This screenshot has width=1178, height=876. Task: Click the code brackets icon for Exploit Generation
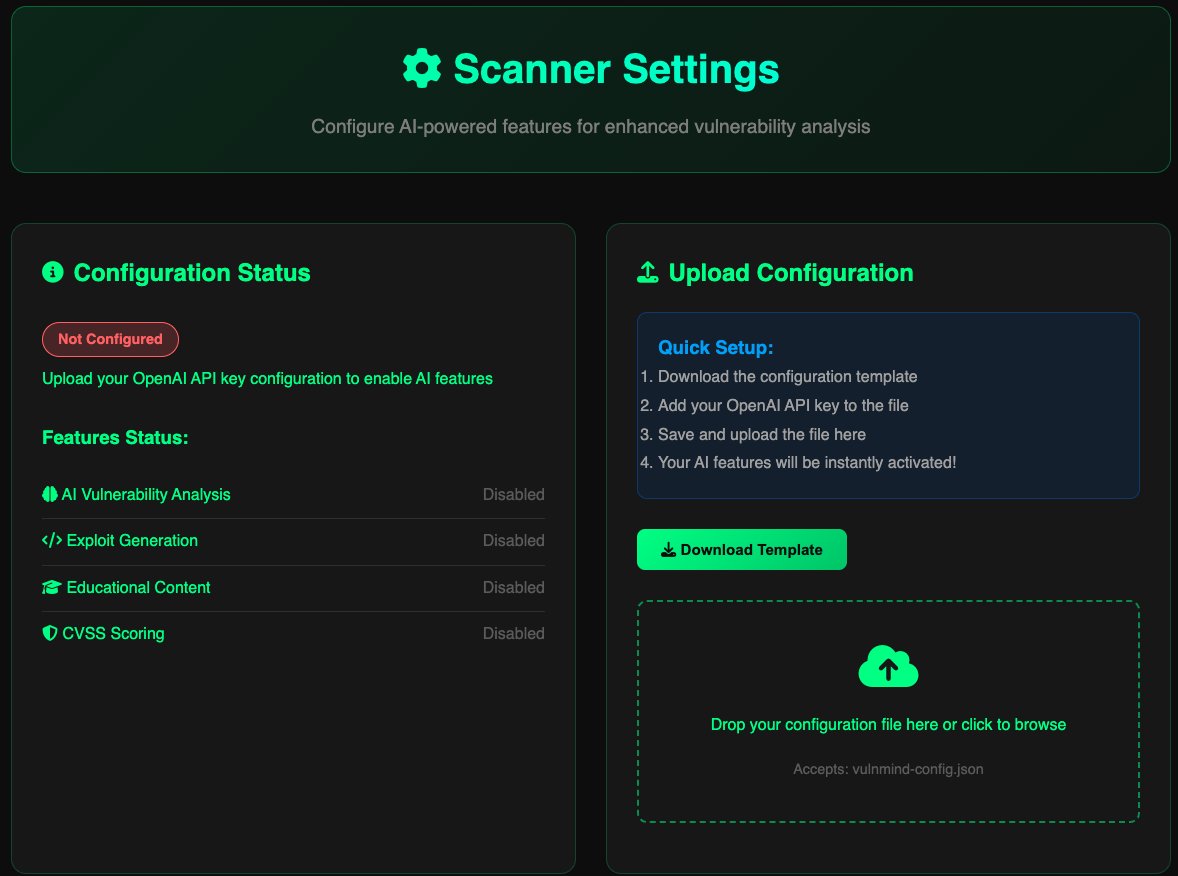pyautogui.click(x=52, y=540)
